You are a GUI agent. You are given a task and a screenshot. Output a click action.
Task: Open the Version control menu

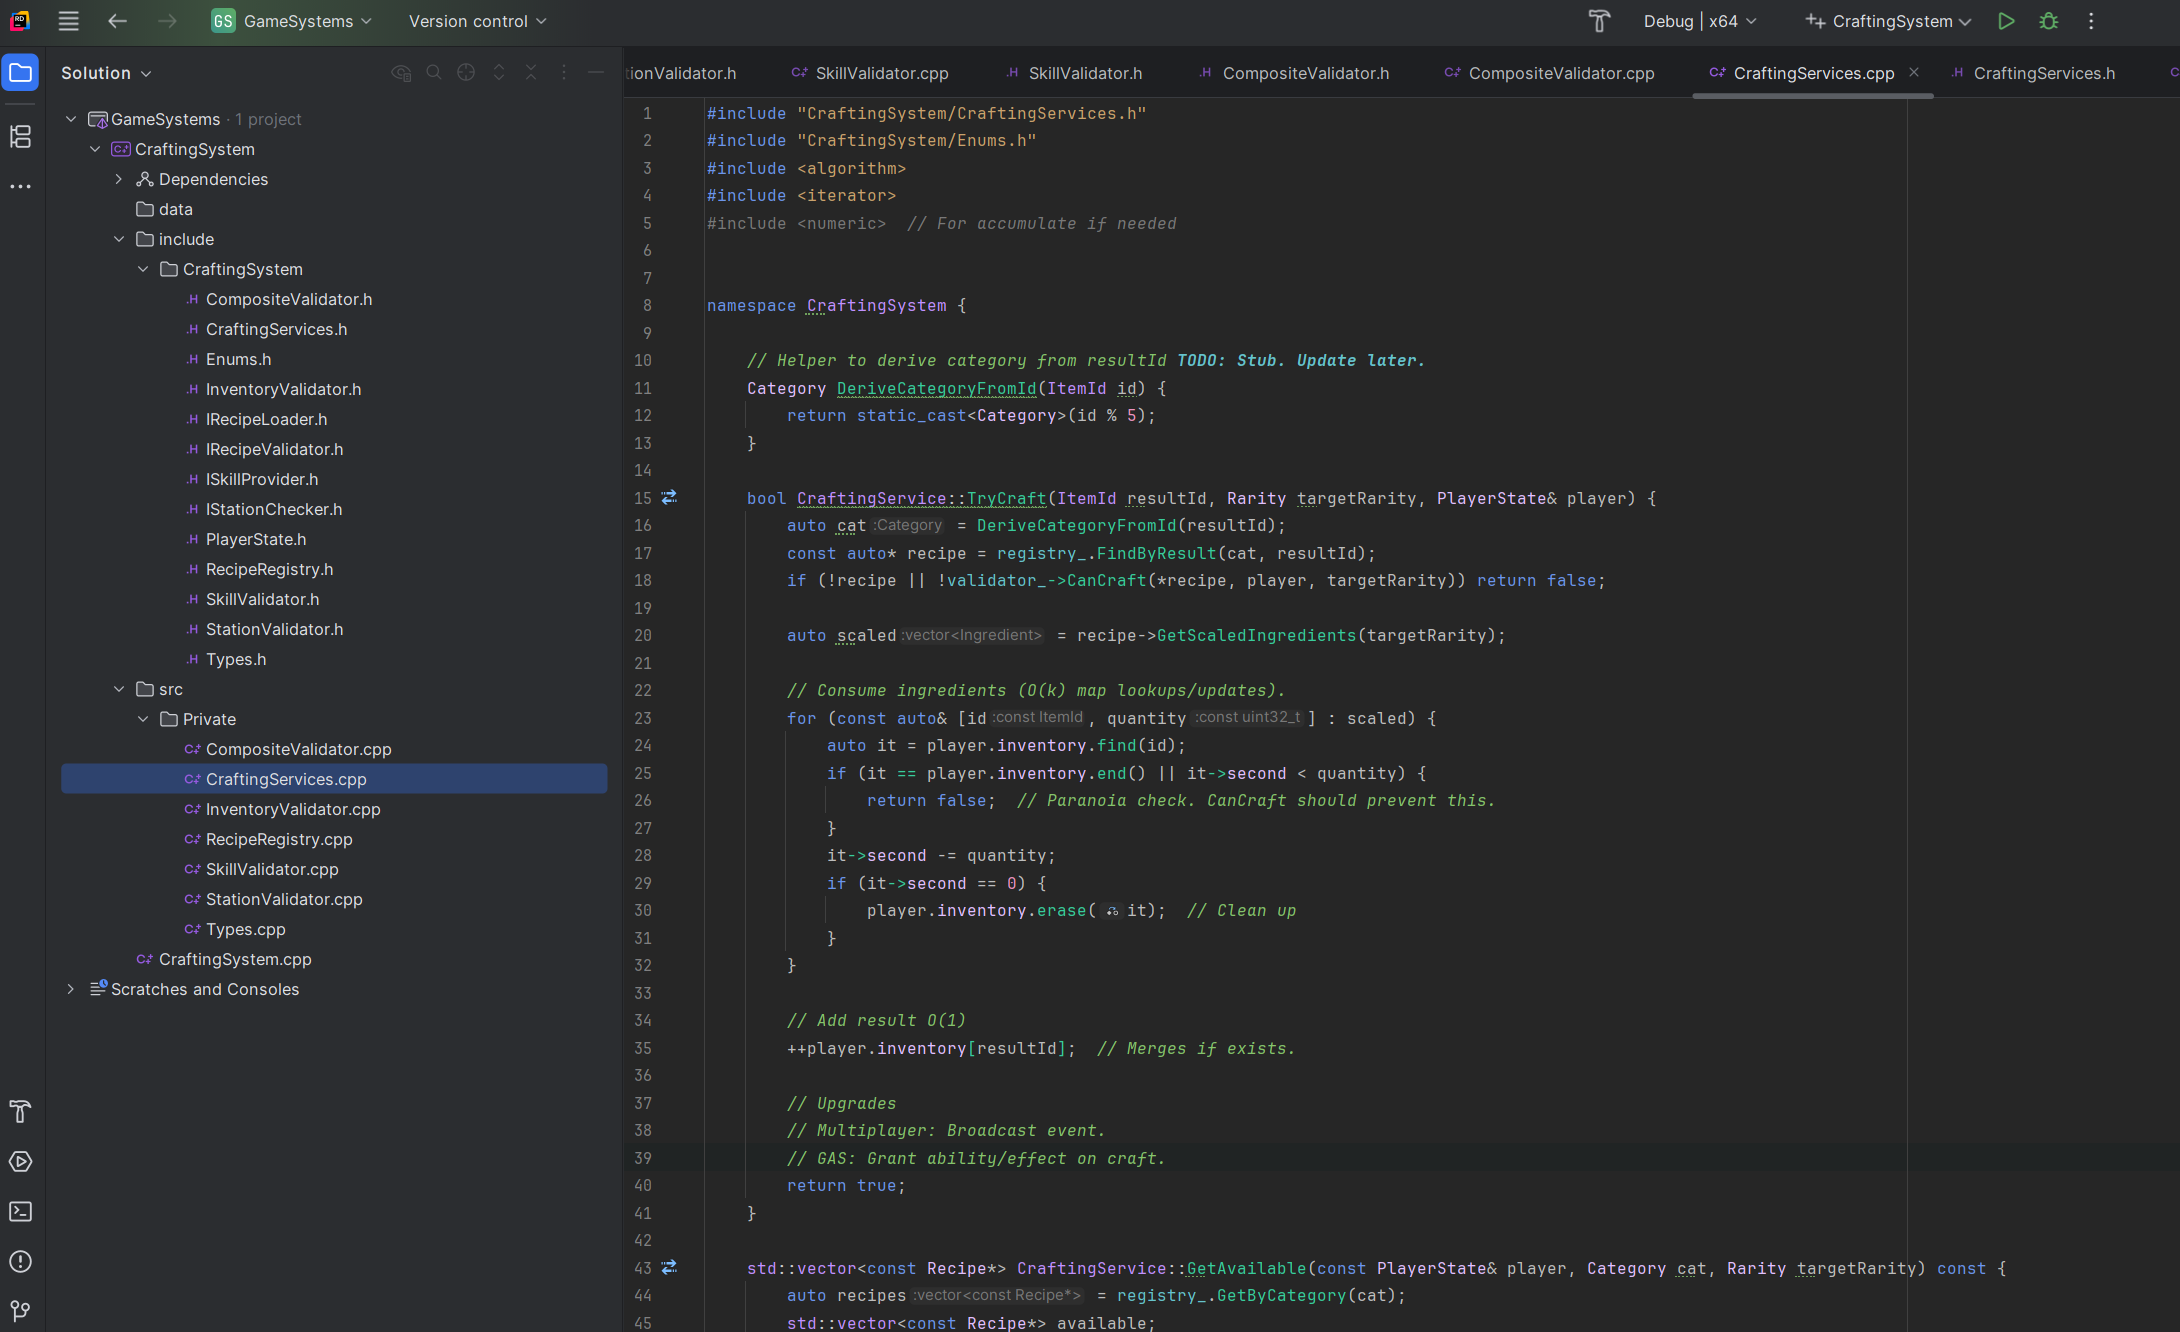coord(477,21)
